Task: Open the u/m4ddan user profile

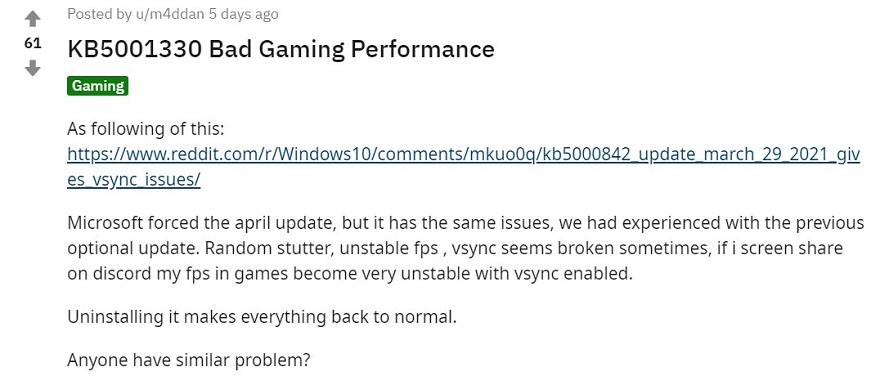Action: click(x=170, y=14)
